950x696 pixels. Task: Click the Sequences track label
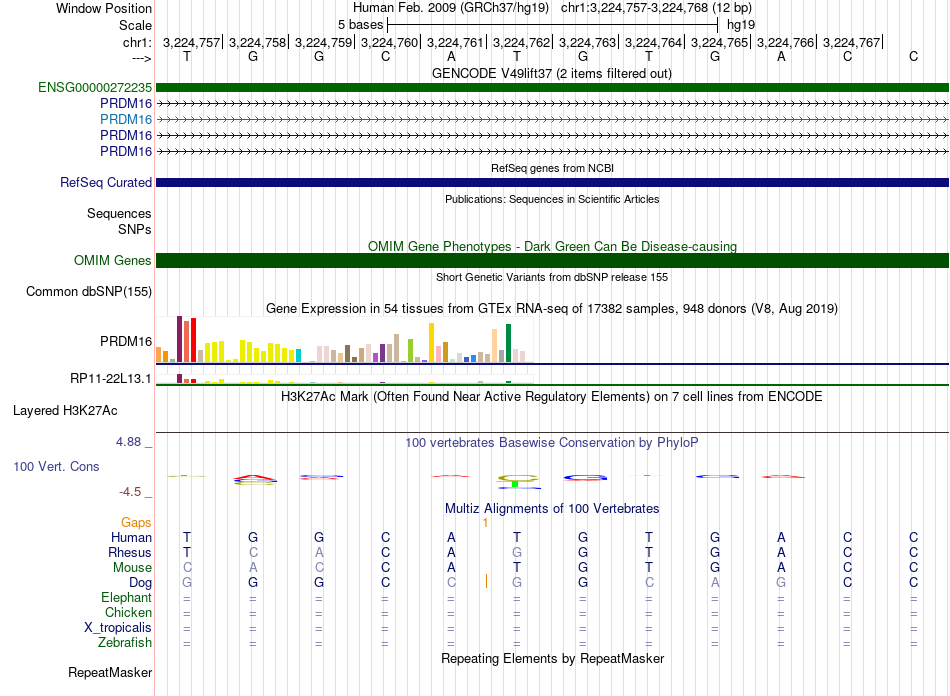coord(119,213)
